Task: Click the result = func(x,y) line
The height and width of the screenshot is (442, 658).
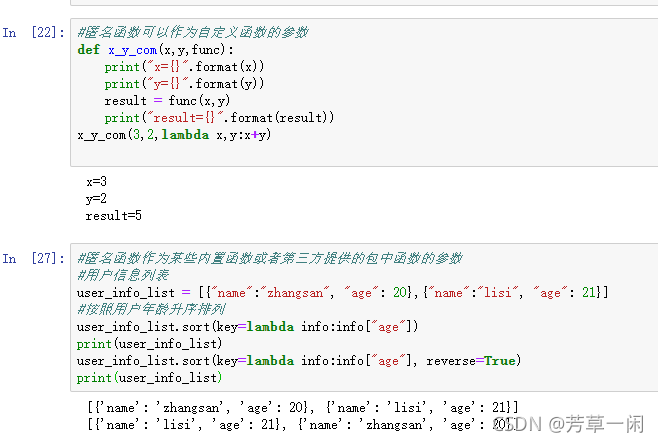Action: click(x=167, y=101)
